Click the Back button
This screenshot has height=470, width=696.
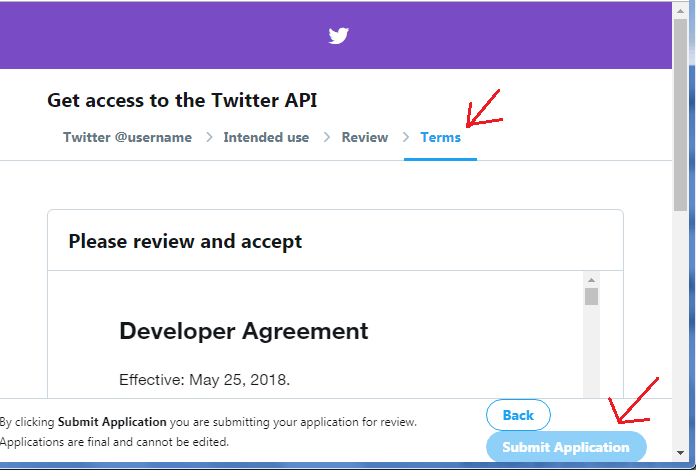tap(518, 415)
